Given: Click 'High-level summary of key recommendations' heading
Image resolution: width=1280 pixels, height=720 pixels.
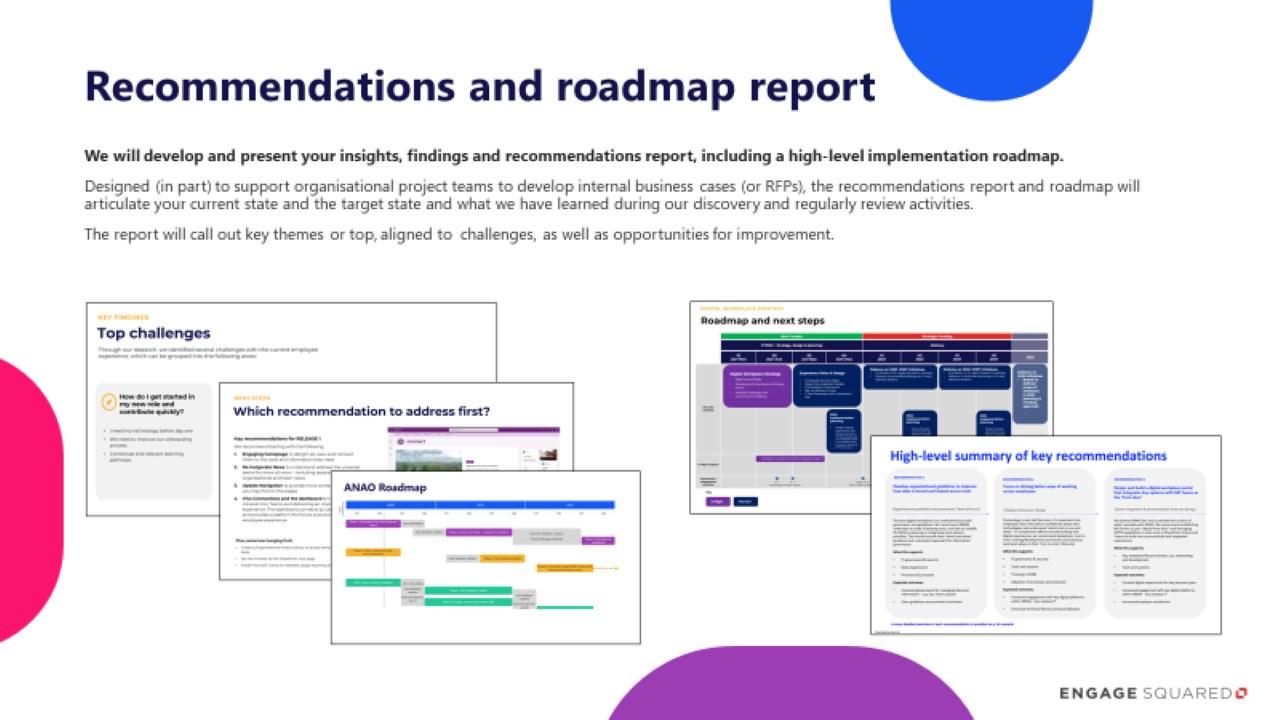Looking at the screenshot, I should coord(1028,456).
